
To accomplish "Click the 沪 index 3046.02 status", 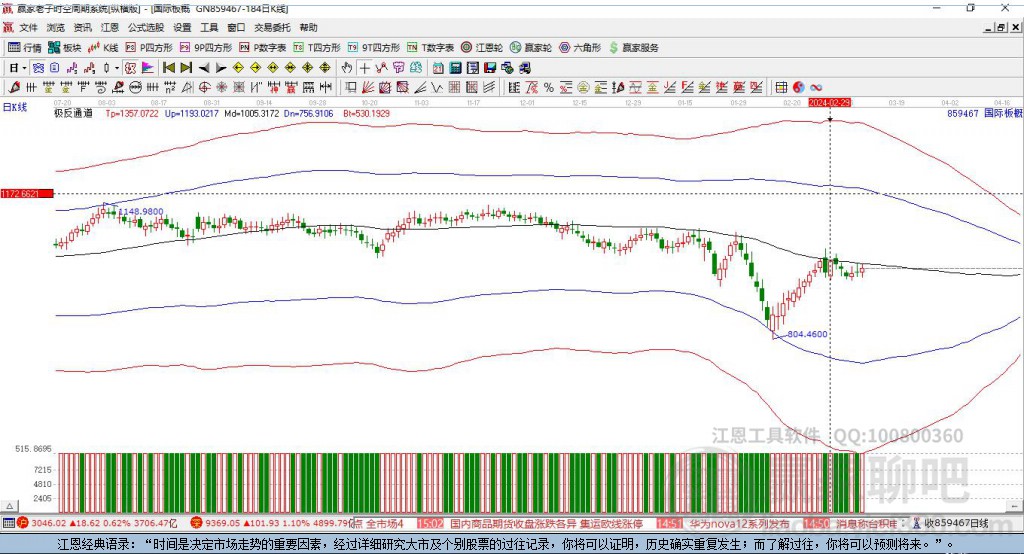I will (x=98, y=523).
